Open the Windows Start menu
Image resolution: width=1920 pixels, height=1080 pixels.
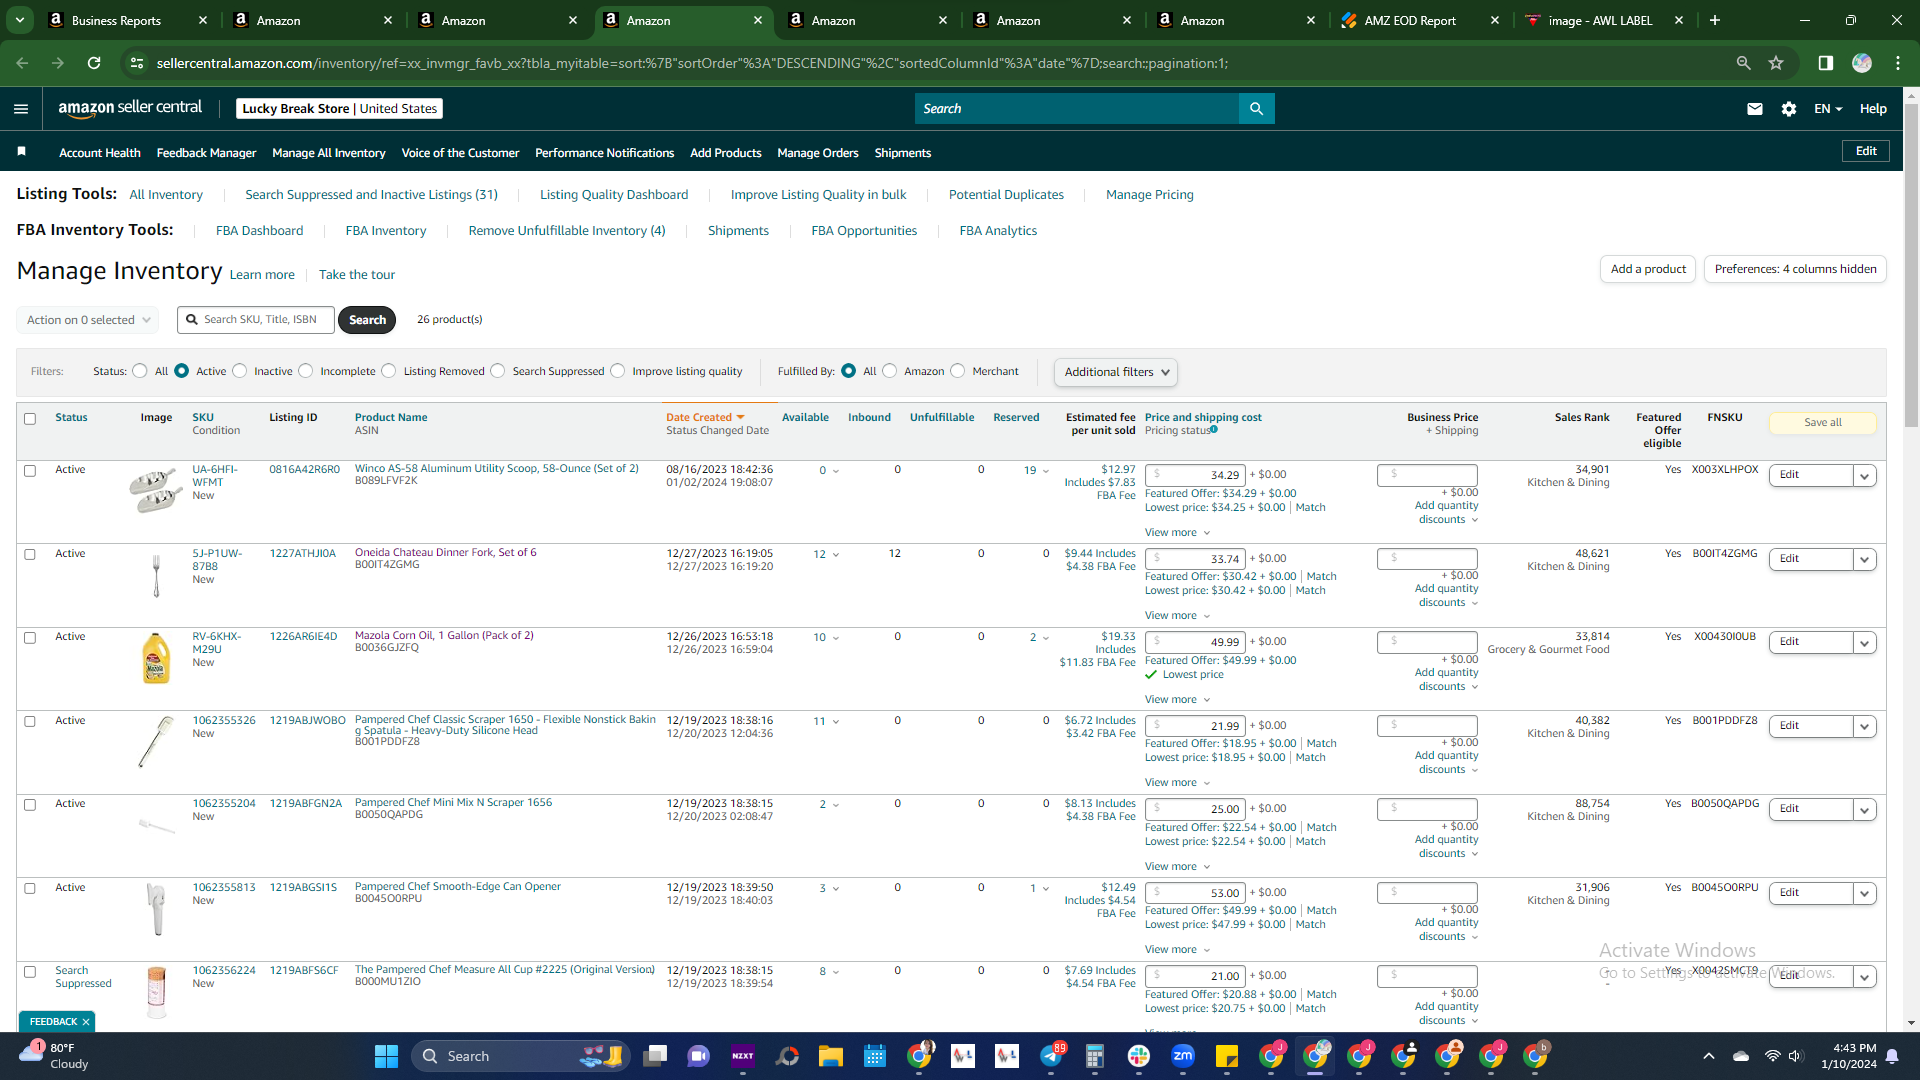(x=387, y=1056)
